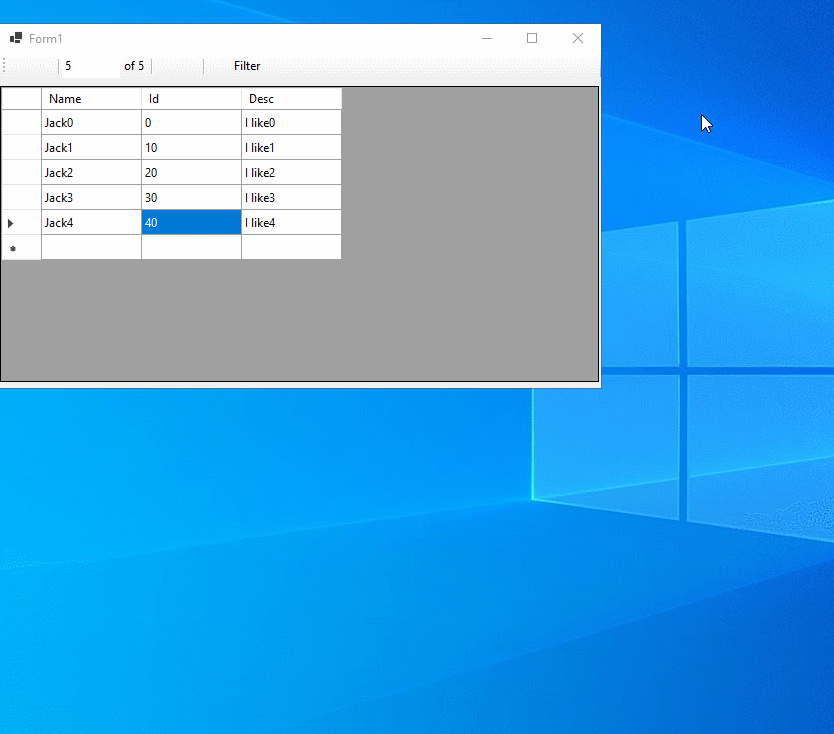Screen dimensions: 834x734
Task: Click the new-row asterisk row header
Action: 21,247
